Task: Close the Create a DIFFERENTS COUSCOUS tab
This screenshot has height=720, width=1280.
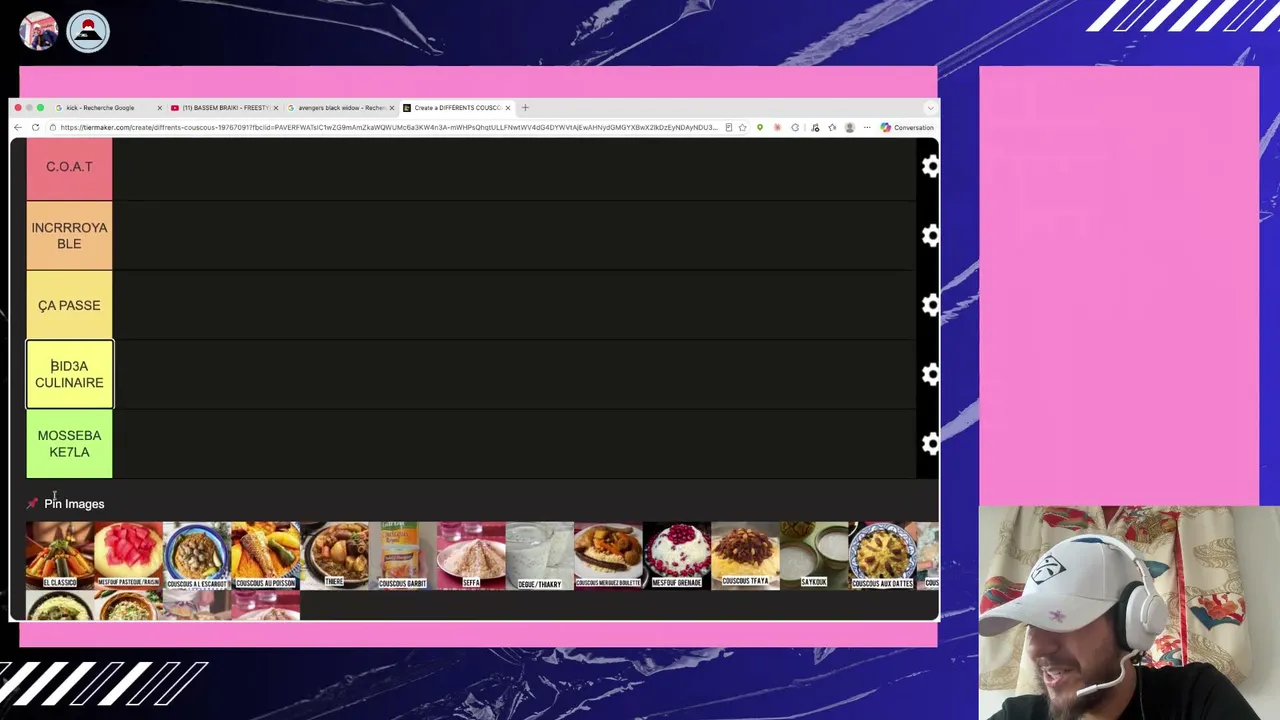Action: pyautogui.click(x=508, y=108)
